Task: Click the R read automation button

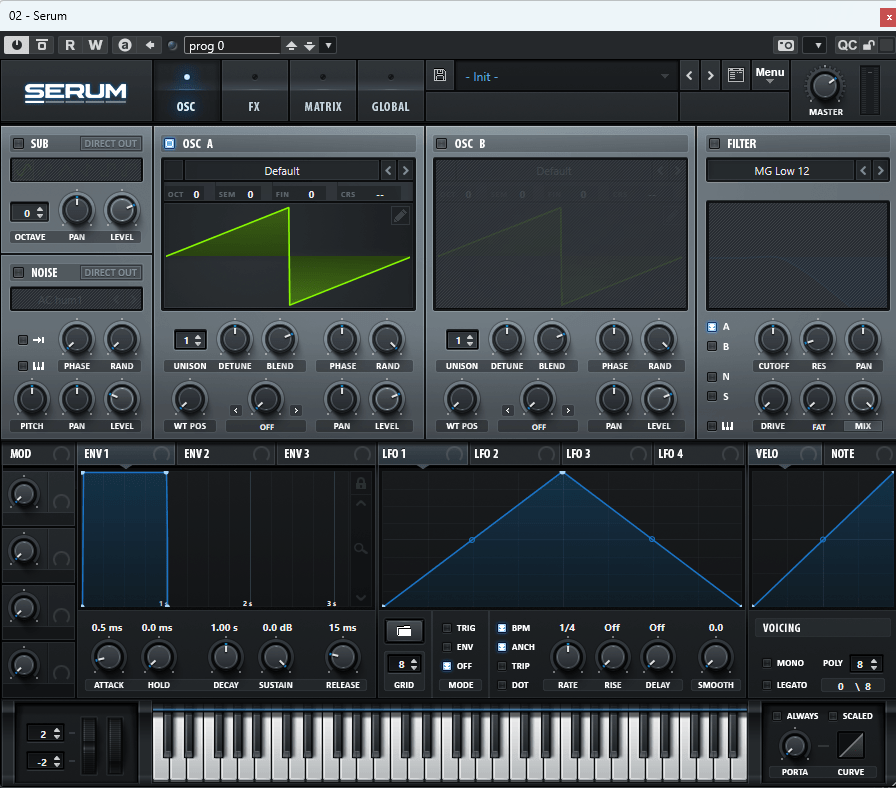Action: pos(70,45)
